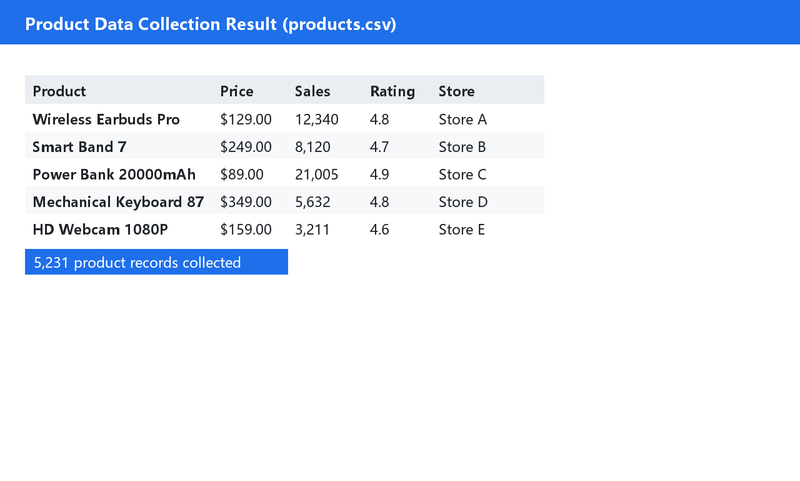Click the Store A cell
The width and height of the screenshot is (800, 481).
463,119
